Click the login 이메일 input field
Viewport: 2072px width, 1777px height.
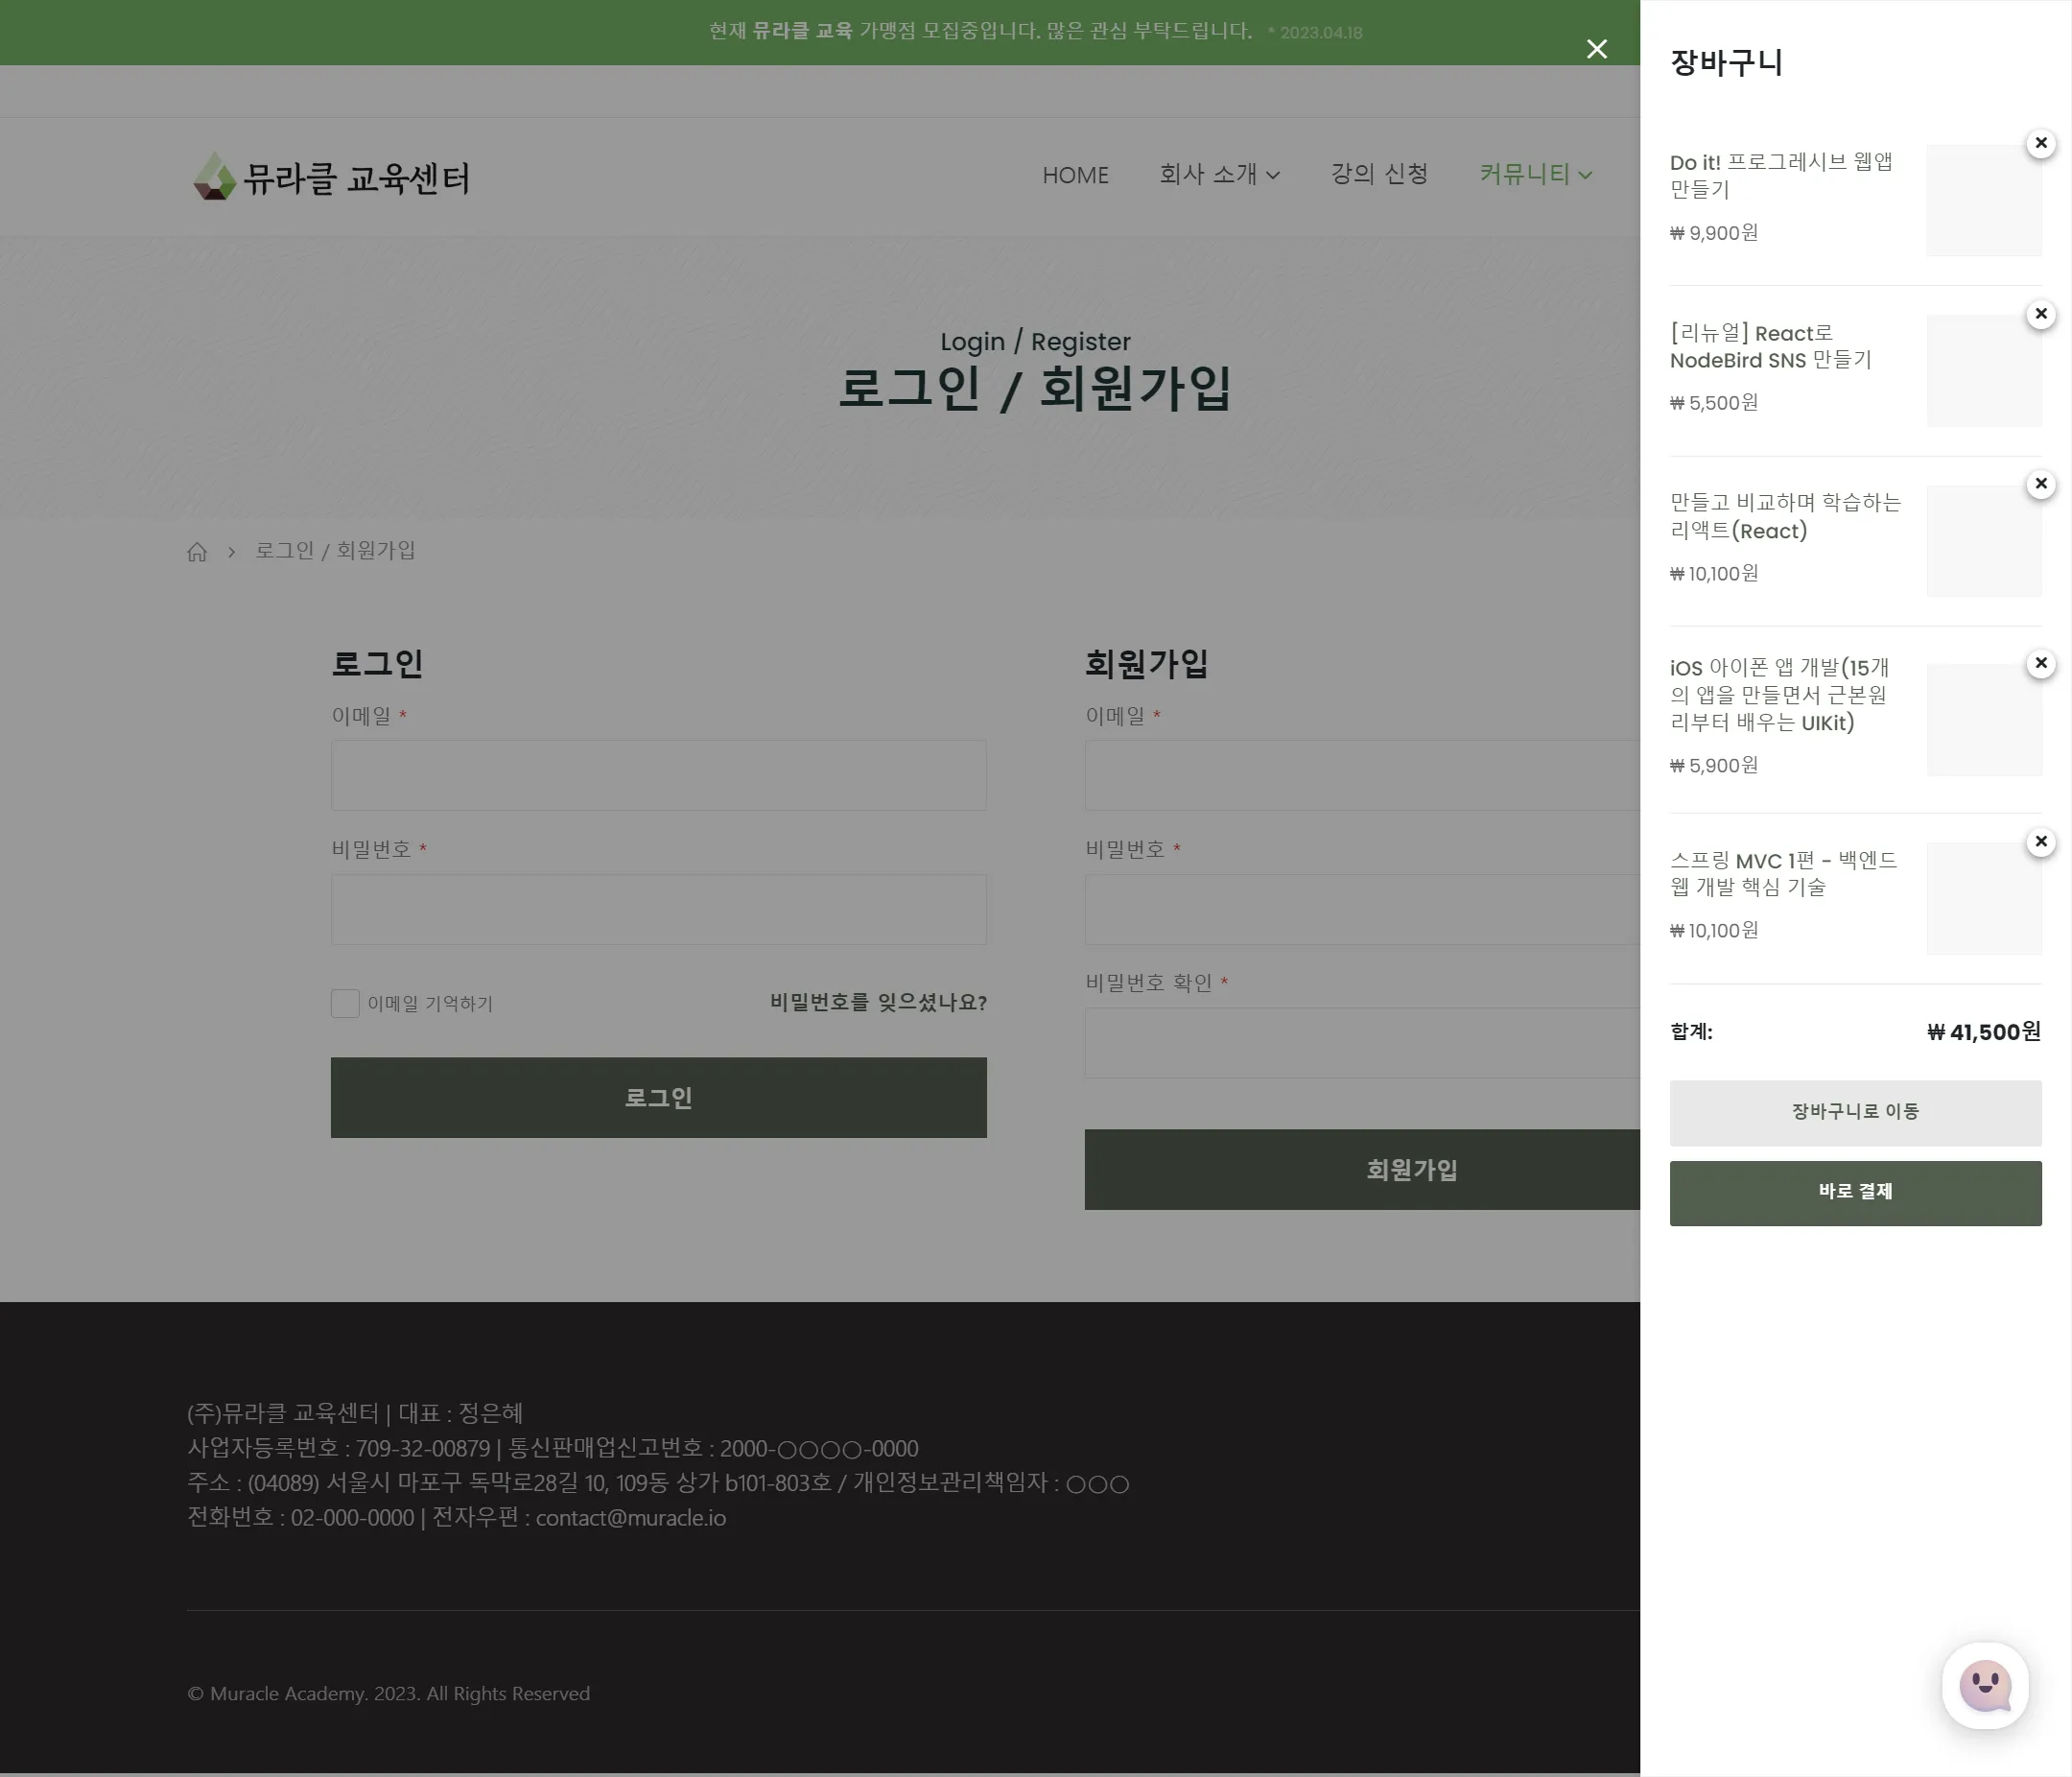coord(658,775)
